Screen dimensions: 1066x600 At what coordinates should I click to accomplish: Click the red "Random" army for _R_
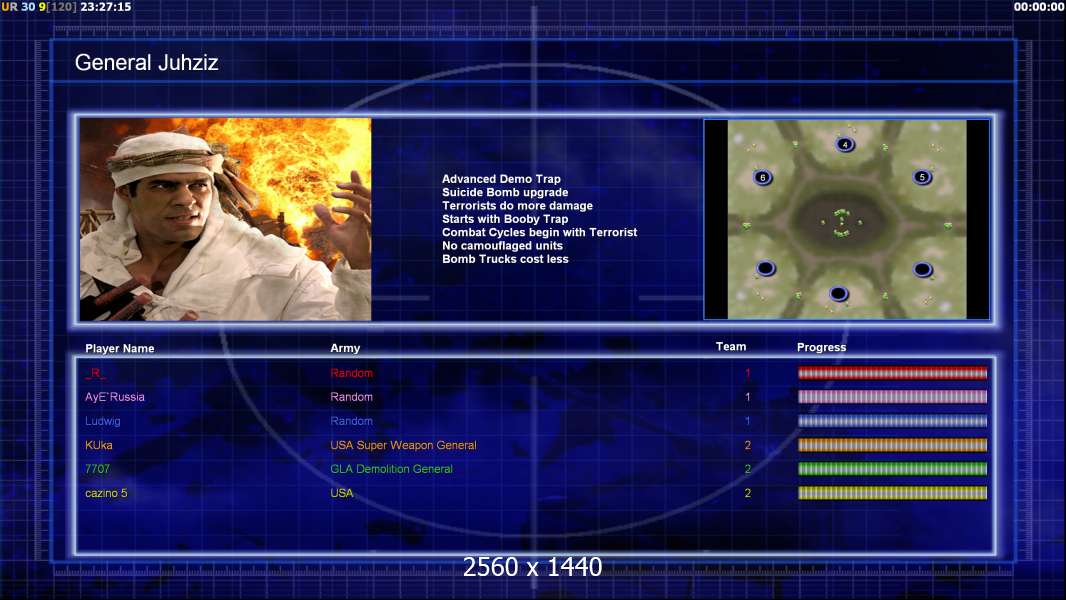click(351, 373)
